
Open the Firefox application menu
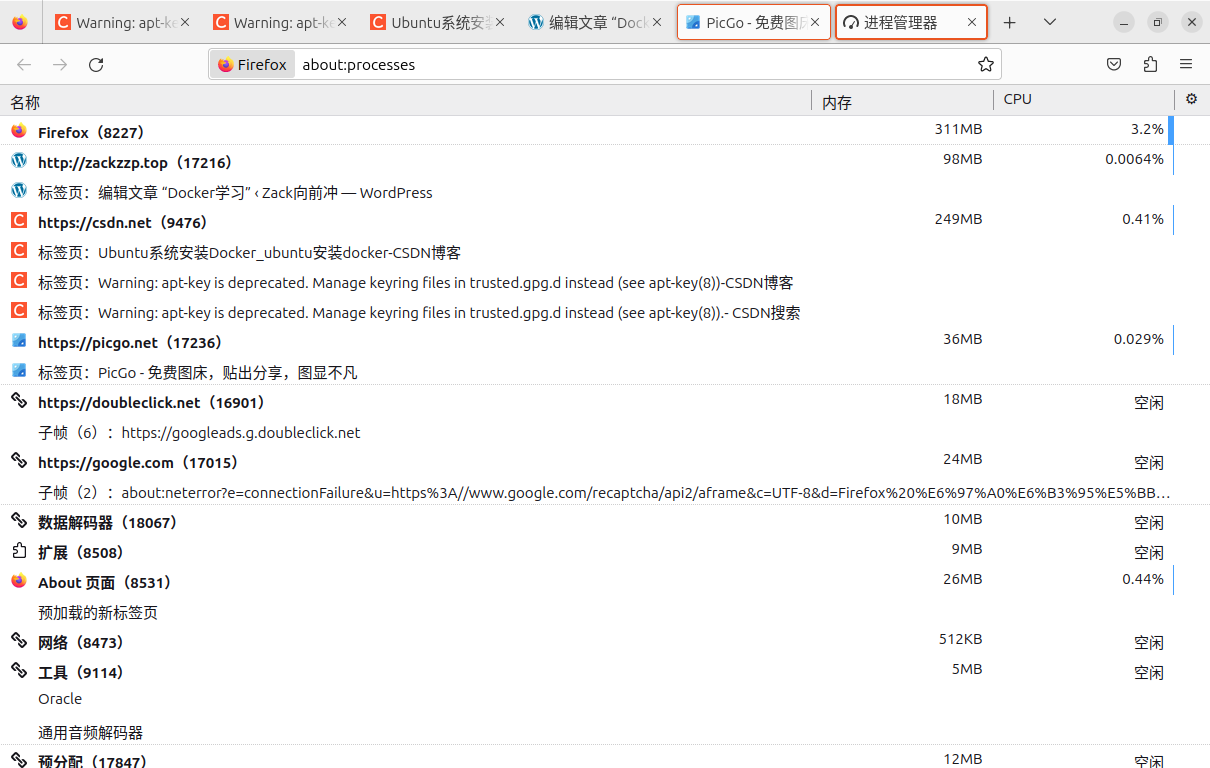(1186, 65)
